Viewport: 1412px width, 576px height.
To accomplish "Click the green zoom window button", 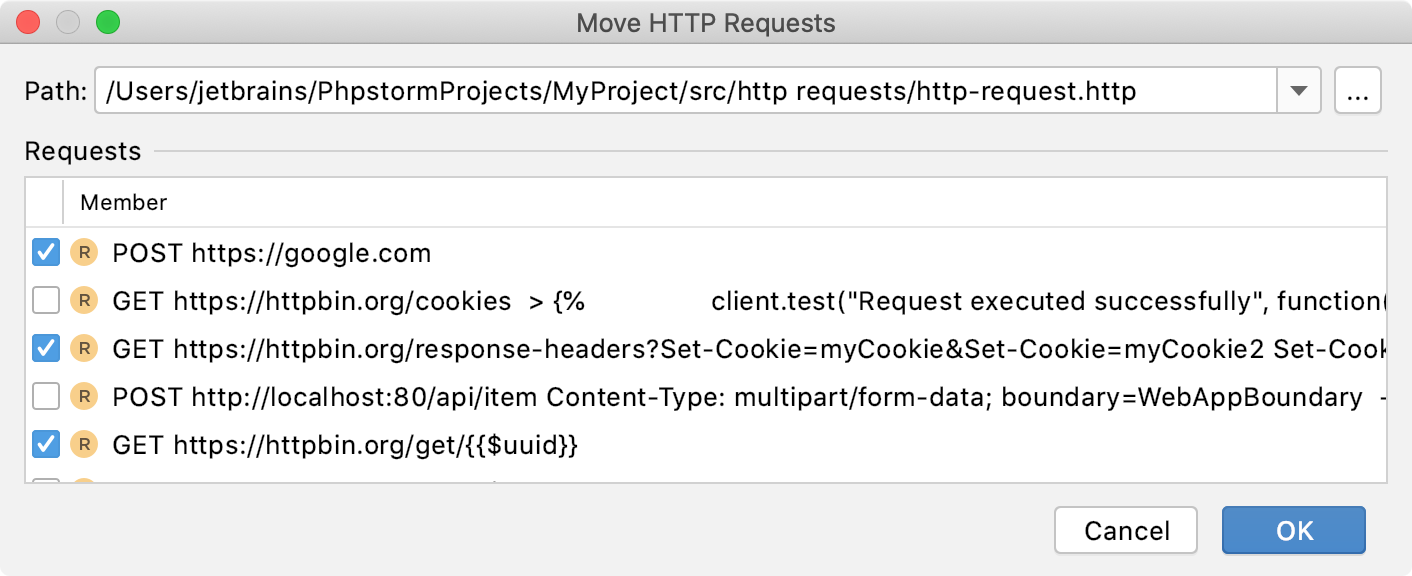I will pyautogui.click(x=107, y=21).
